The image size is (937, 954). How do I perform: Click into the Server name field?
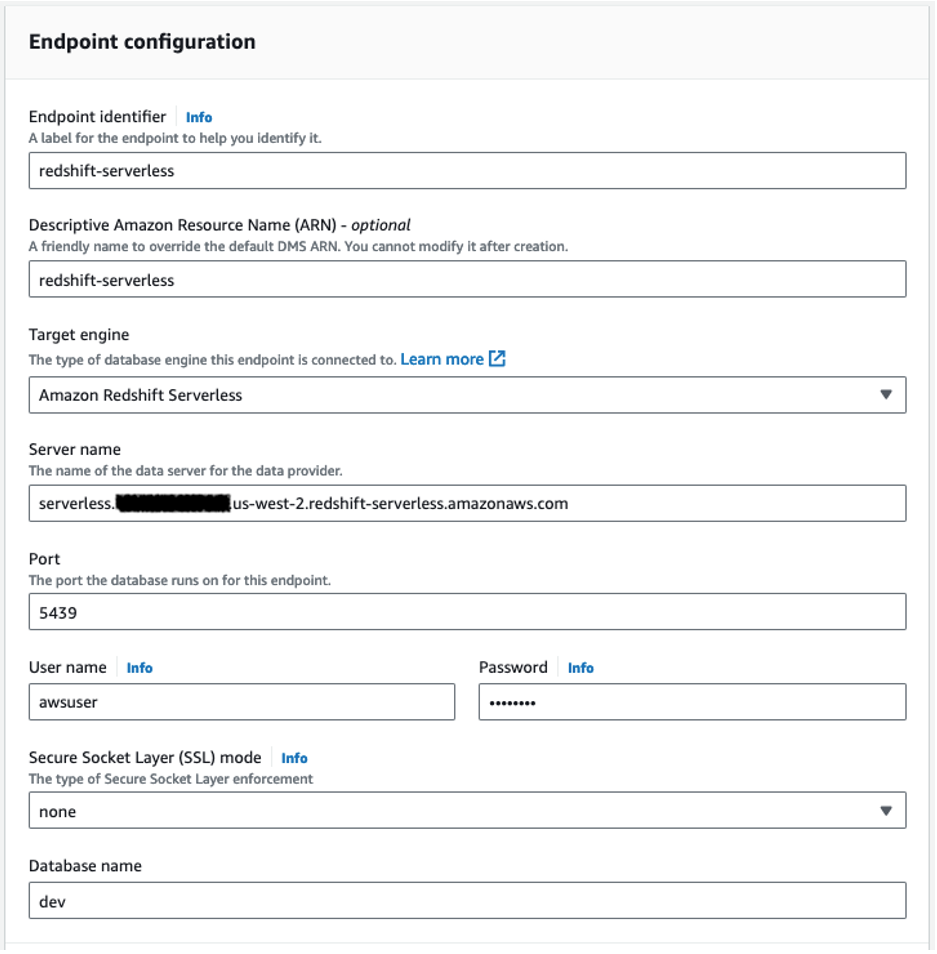467,504
